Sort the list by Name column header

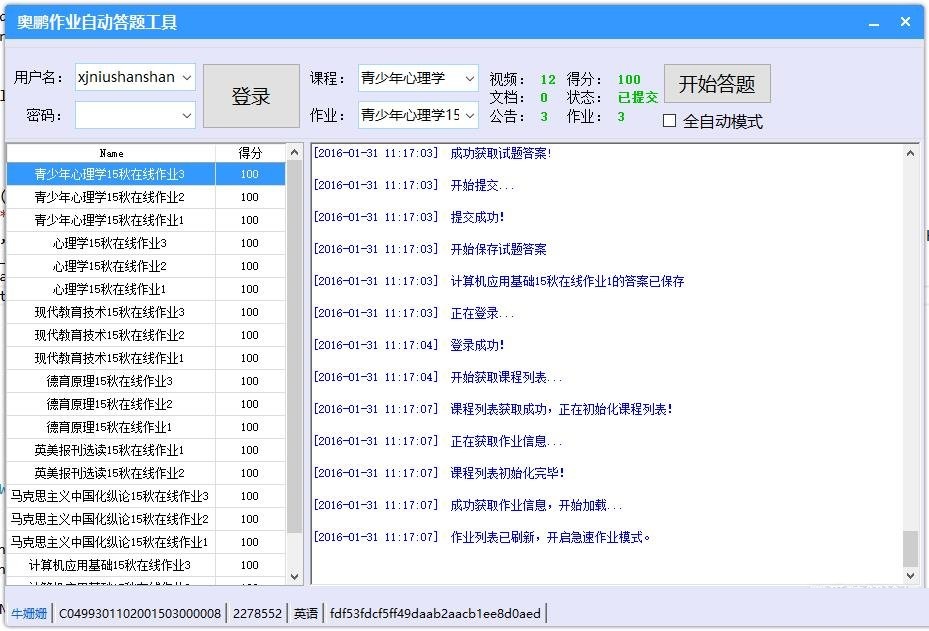point(110,153)
